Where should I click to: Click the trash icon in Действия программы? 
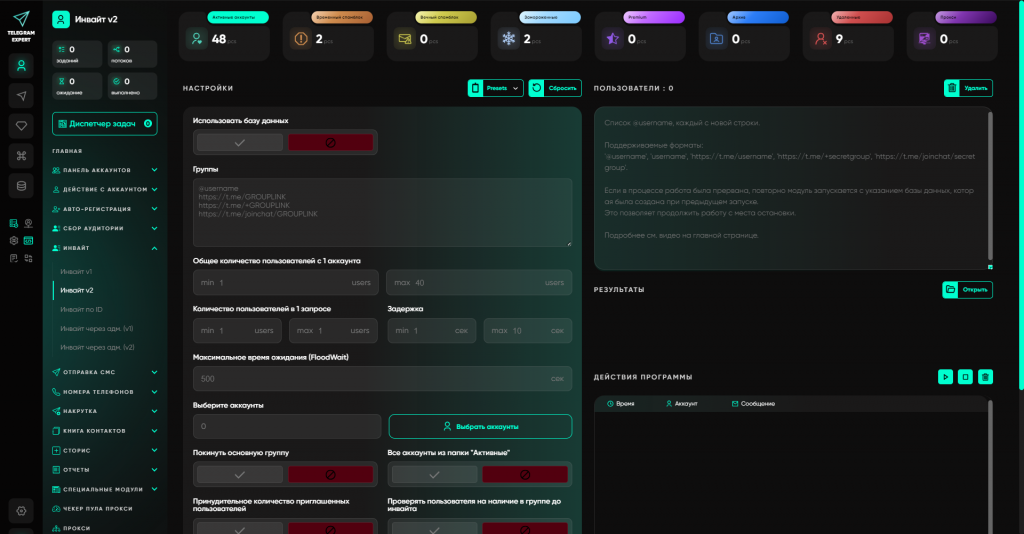coord(985,377)
